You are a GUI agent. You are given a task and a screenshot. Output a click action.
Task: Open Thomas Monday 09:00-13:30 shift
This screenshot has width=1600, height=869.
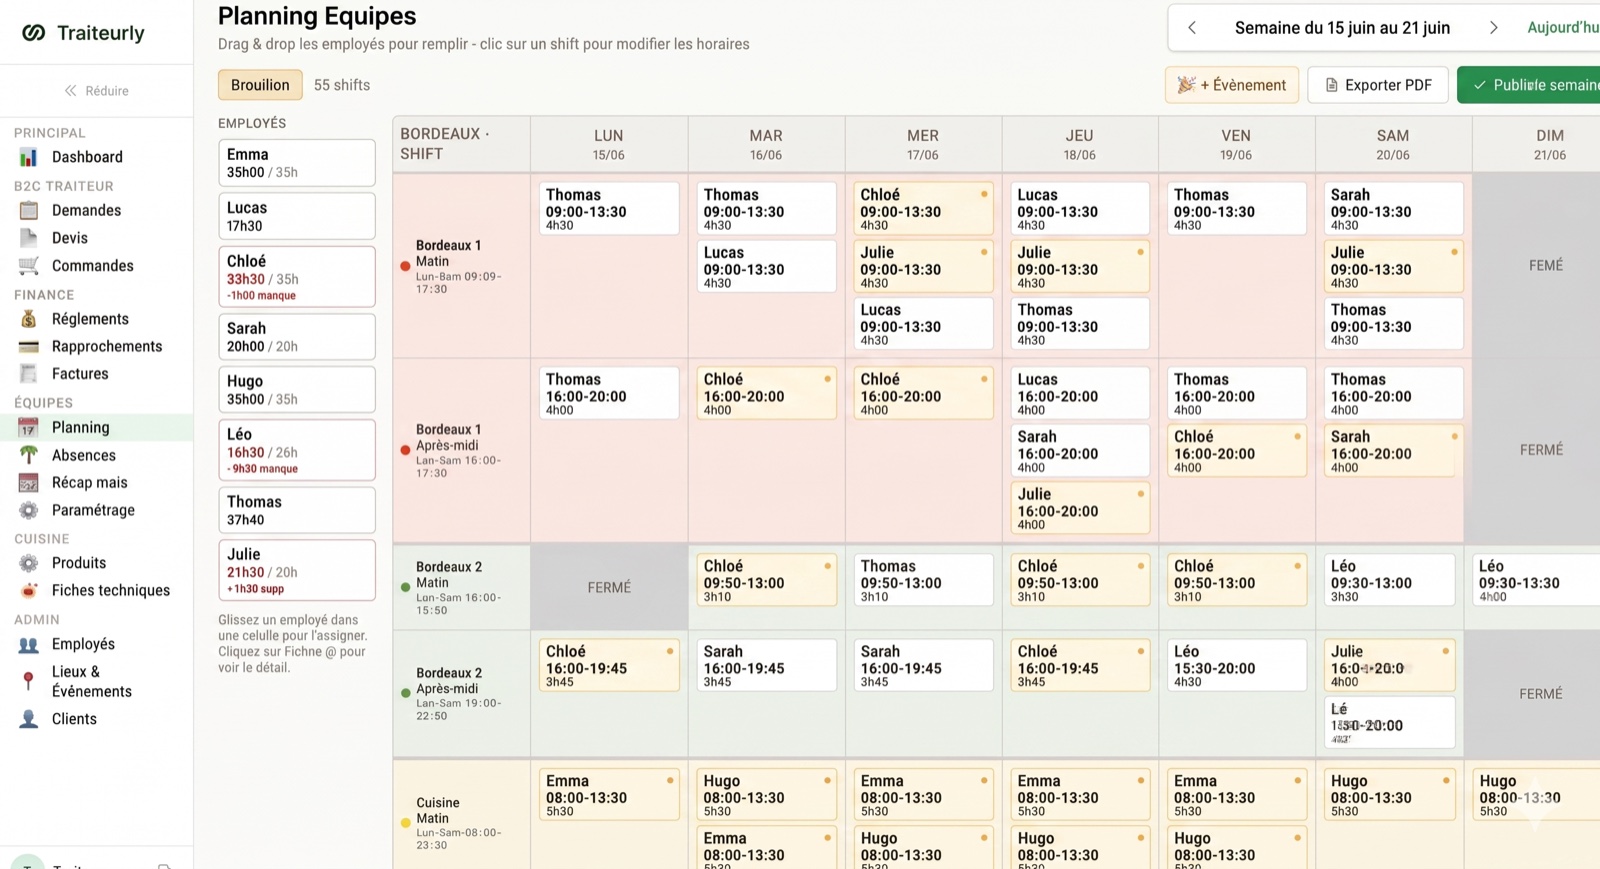(x=609, y=208)
